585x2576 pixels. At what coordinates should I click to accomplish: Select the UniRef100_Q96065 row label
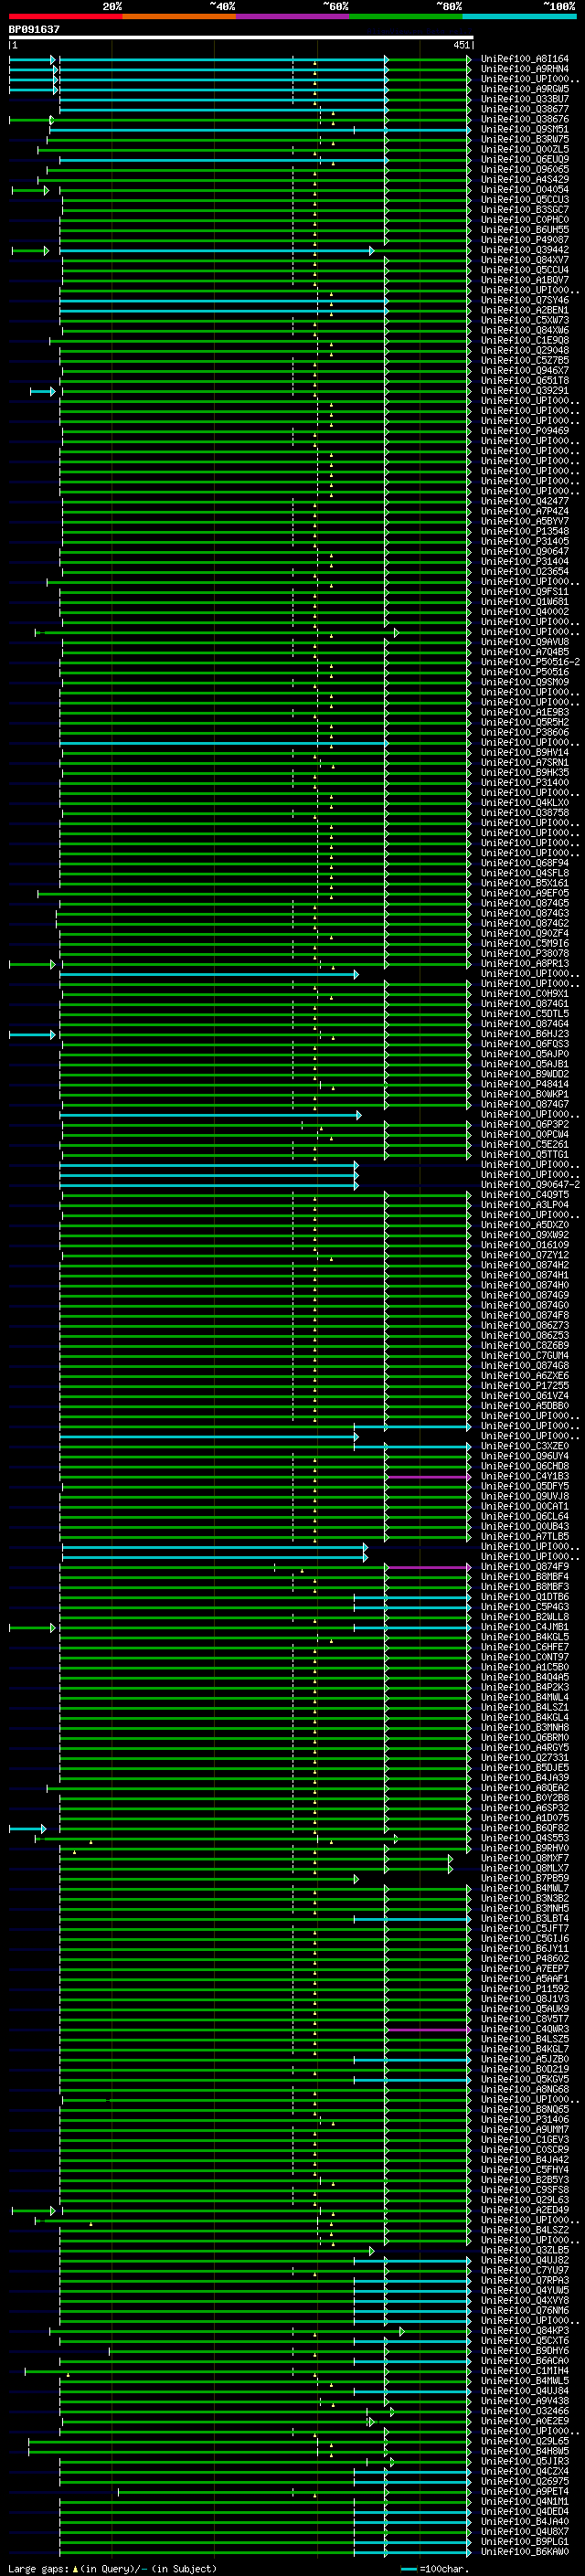click(x=525, y=169)
